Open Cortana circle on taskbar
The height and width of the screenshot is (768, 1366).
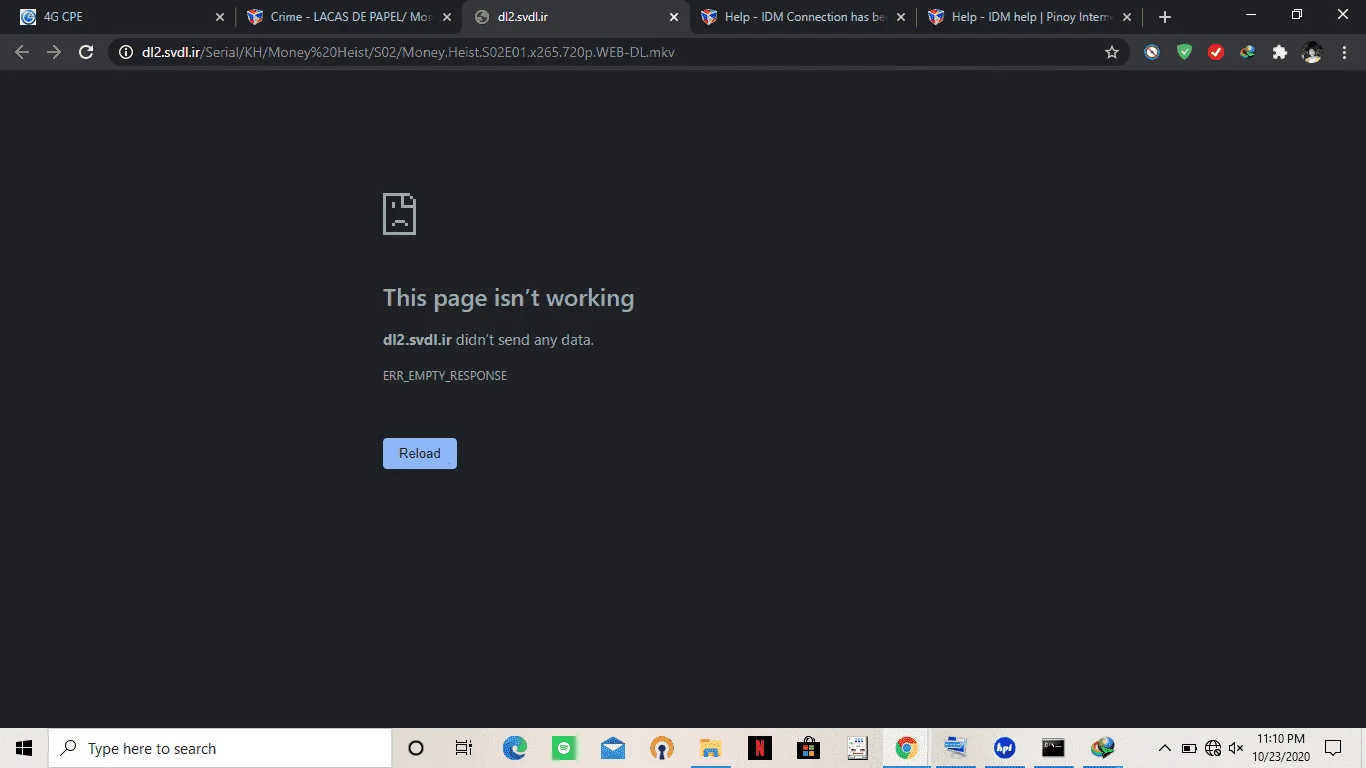[416, 748]
